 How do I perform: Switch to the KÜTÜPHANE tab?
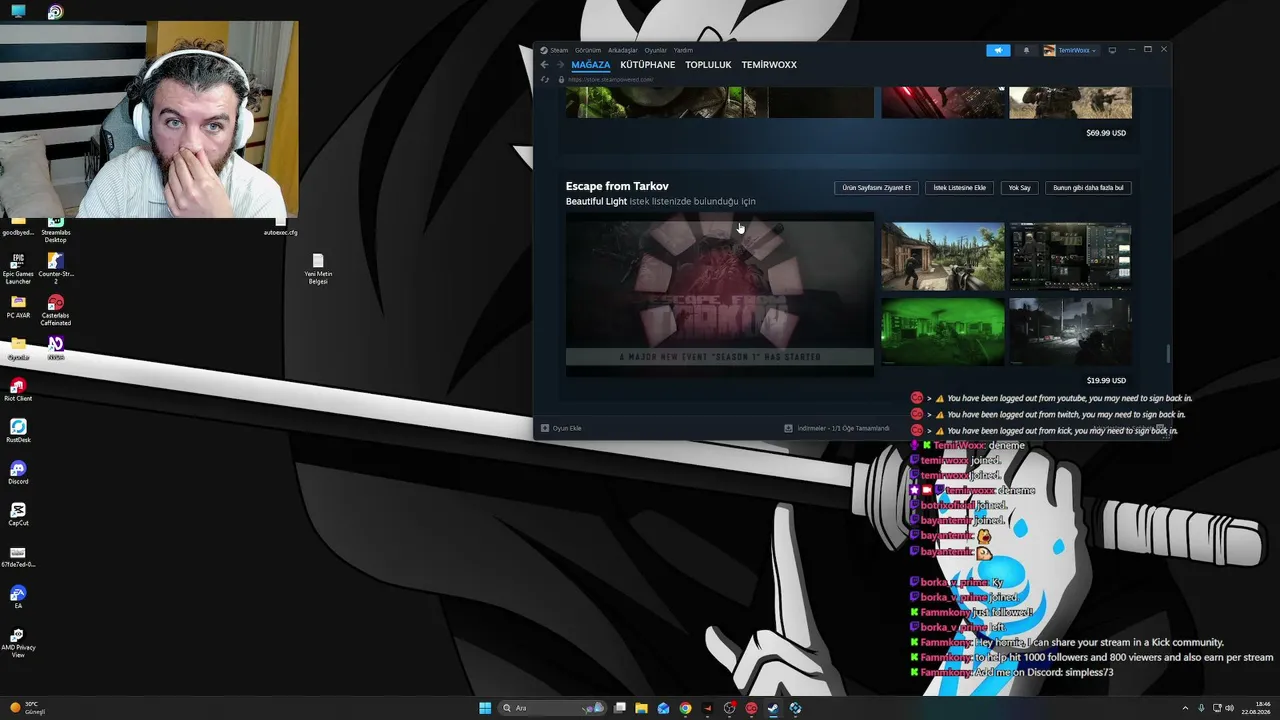[x=648, y=65]
